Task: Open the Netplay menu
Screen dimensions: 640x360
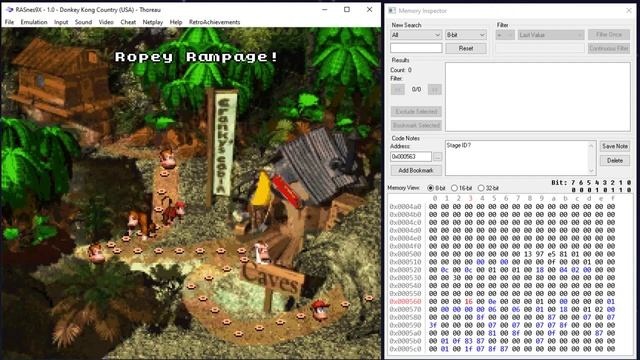Action: click(x=153, y=22)
